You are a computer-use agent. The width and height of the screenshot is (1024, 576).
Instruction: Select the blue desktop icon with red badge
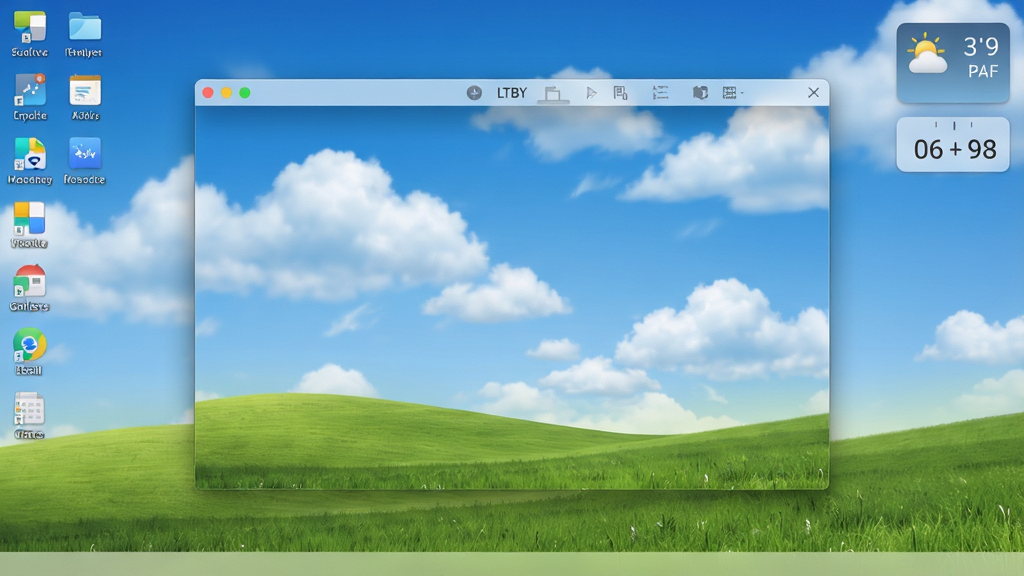tap(30, 90)
